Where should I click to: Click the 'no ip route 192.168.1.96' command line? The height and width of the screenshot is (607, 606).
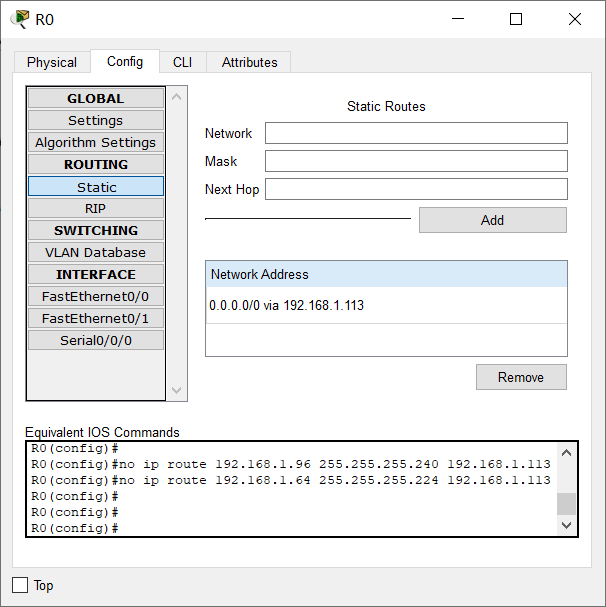click(x=291, y=464)
